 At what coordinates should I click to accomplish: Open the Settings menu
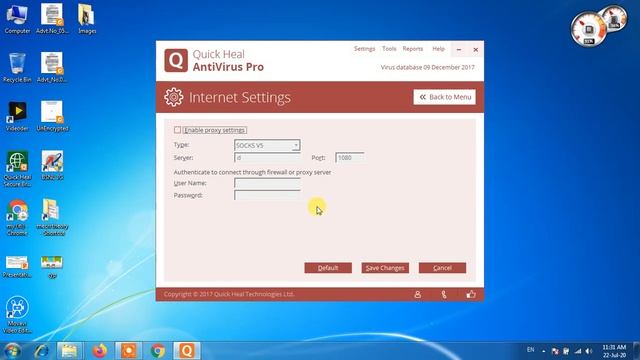(364, 49)
